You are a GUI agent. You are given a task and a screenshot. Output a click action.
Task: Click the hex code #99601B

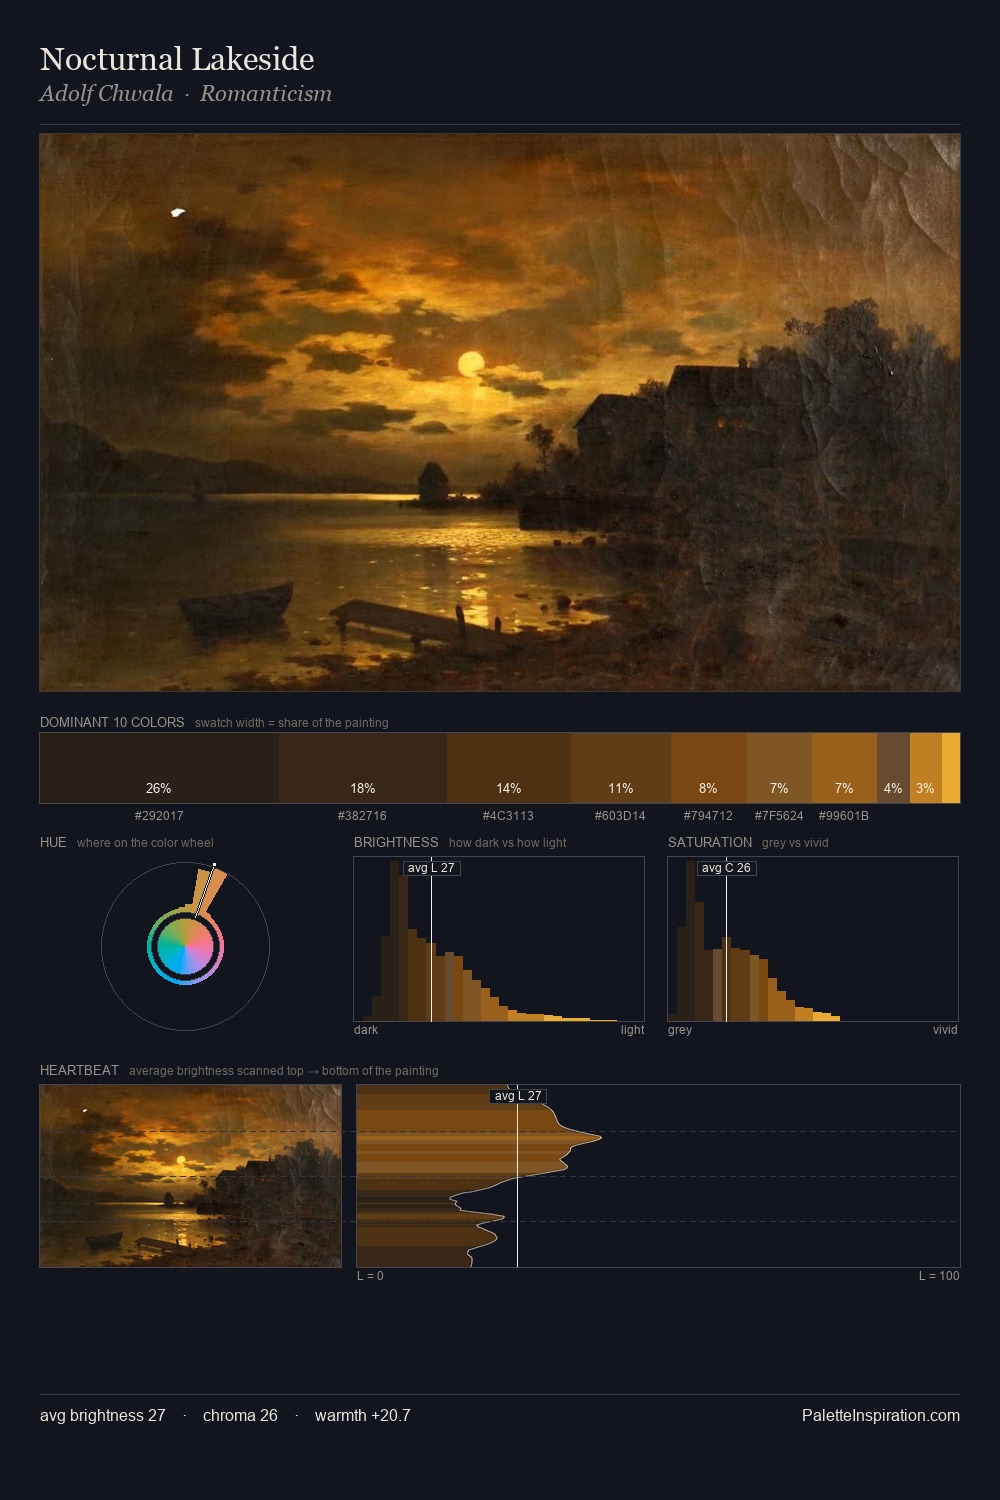coord(843,816)
